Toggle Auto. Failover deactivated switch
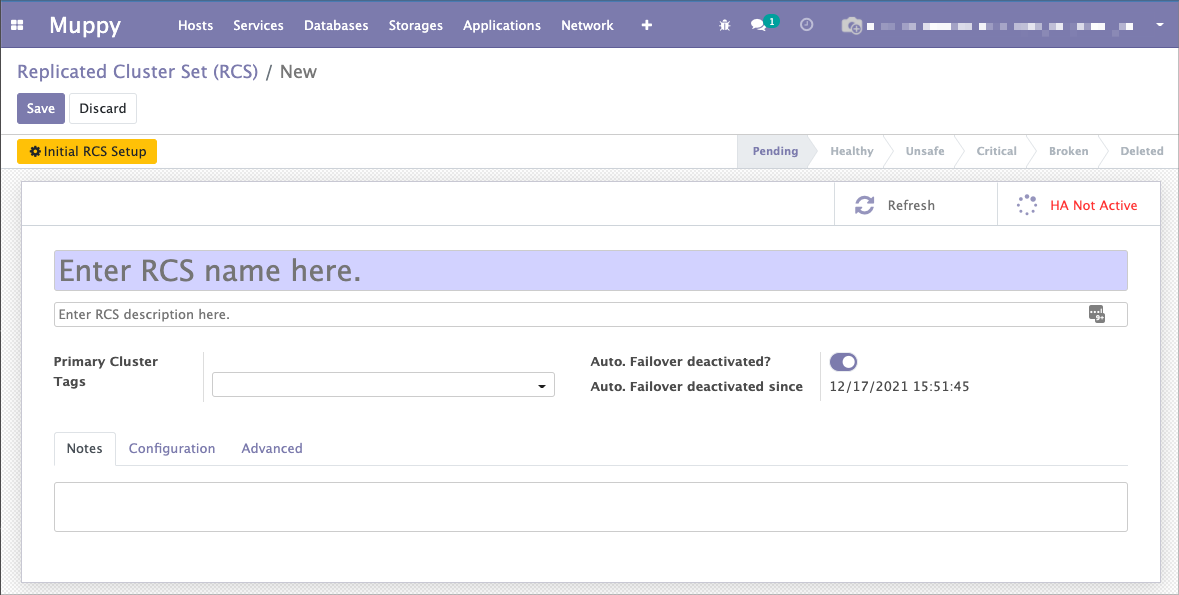 pyautogui.click(x=843, y=362)
